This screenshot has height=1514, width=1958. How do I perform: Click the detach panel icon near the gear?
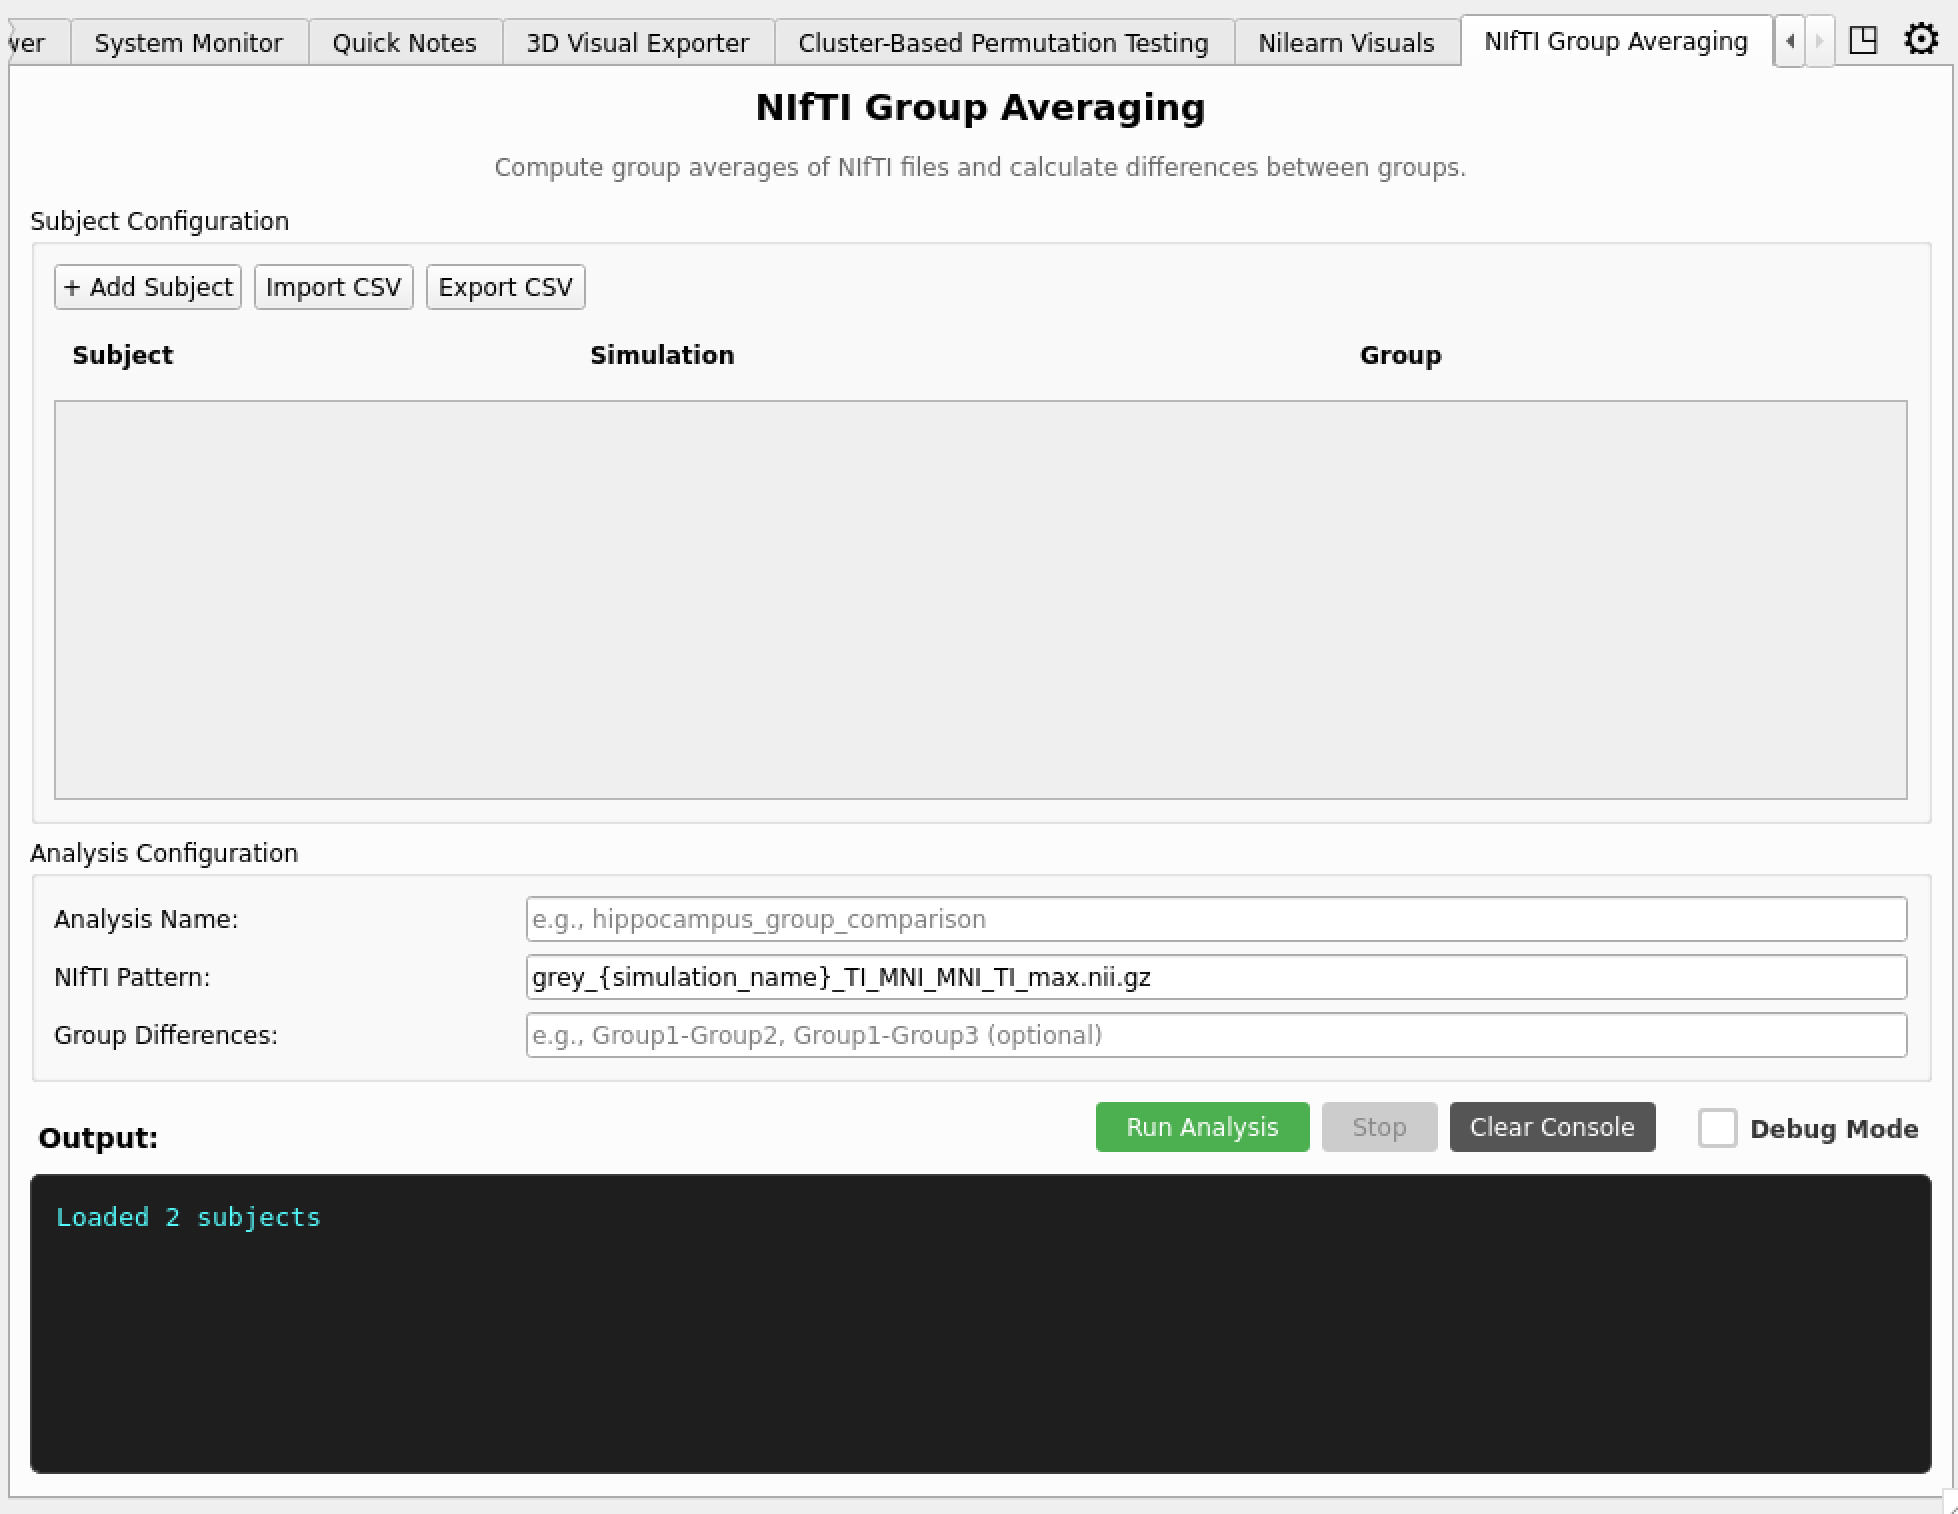1864,40
